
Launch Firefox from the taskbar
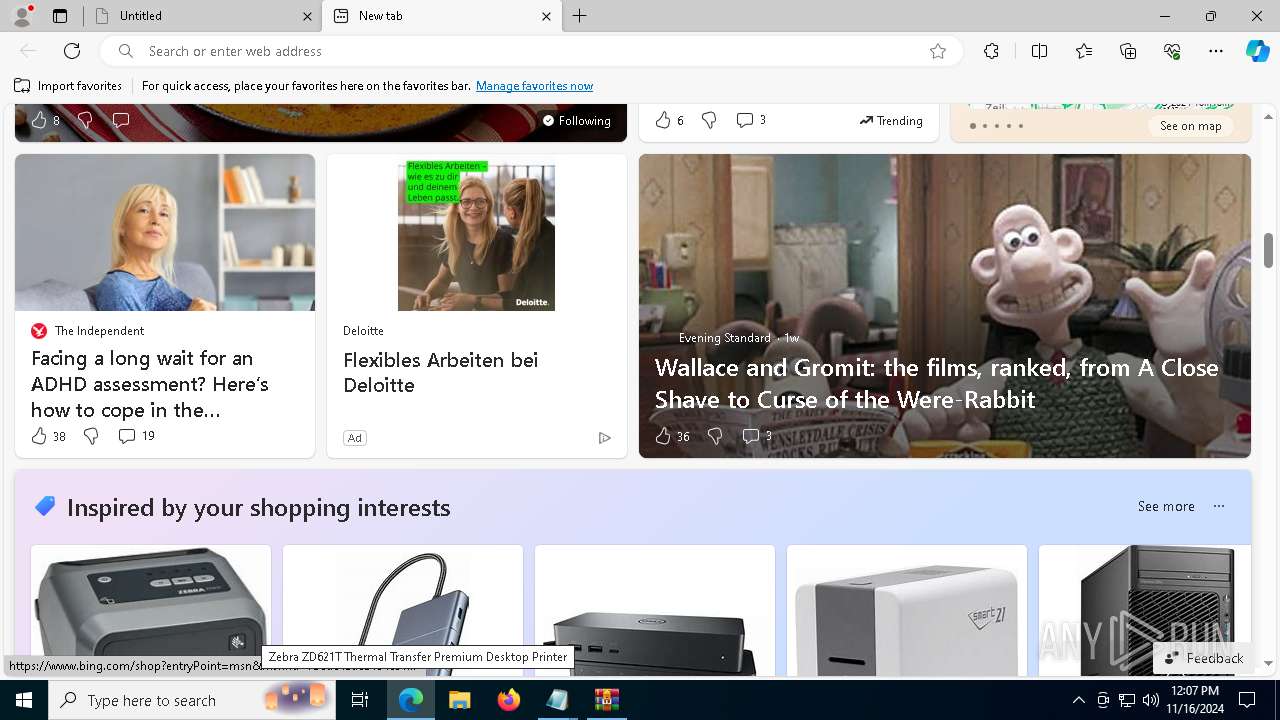tap(508, 700)
